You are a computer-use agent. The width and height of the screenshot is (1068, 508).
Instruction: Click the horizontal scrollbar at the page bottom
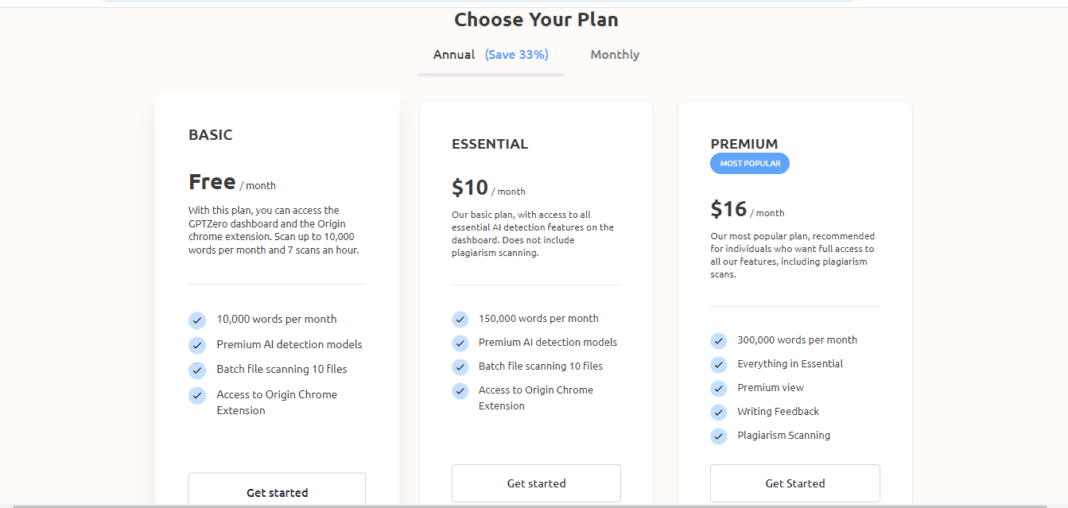pyautogui.click(x=530, y=505)
